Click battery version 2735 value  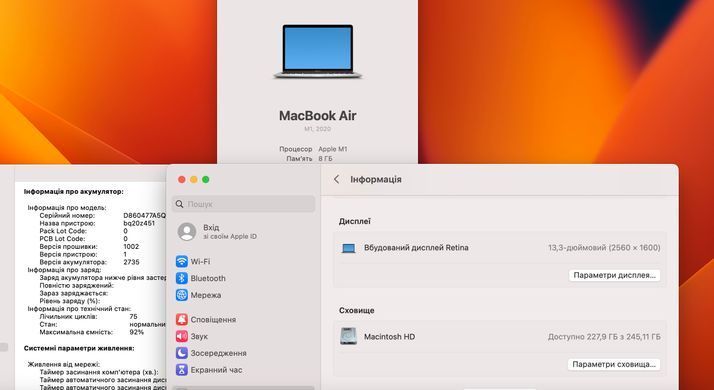pos(131,262)
